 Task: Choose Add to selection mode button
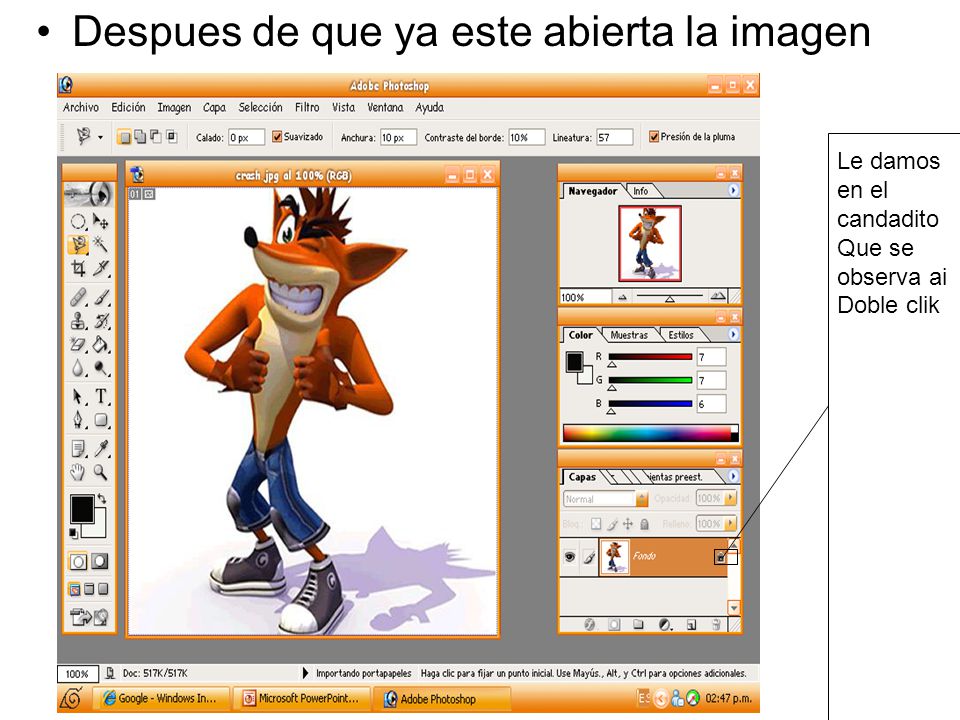tap(140, 137)
